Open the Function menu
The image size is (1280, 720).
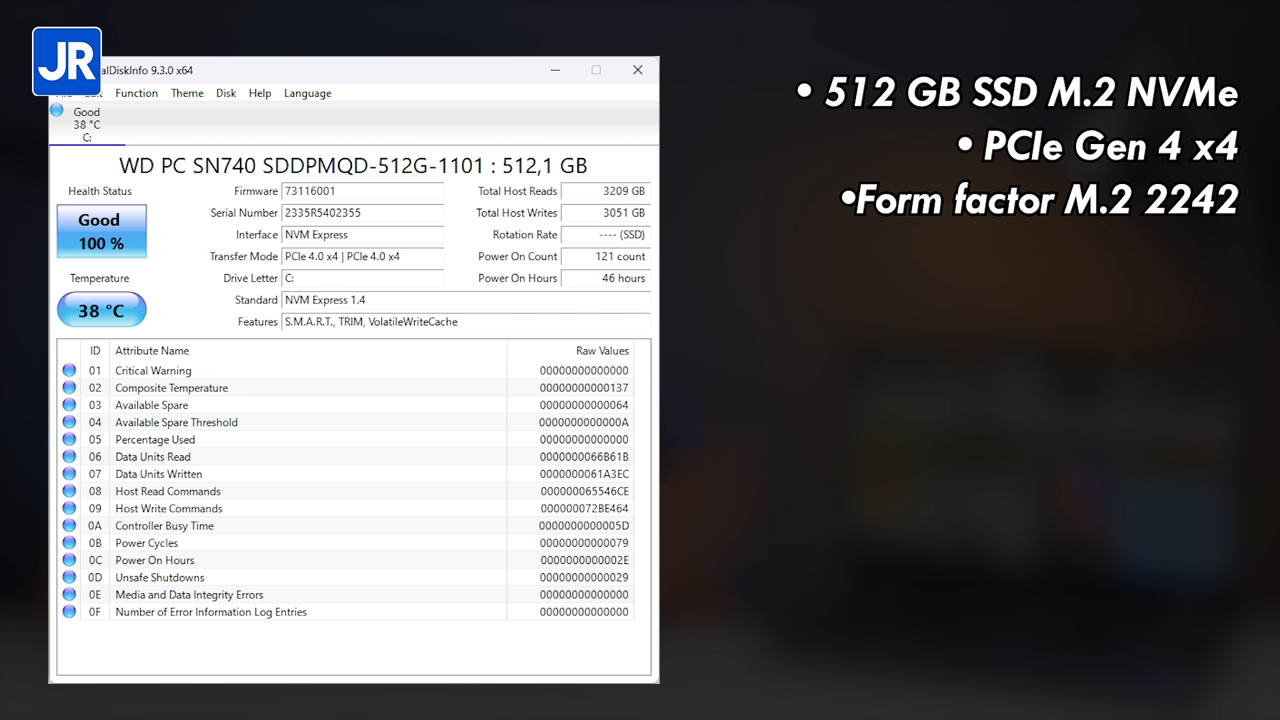(136, 93)
